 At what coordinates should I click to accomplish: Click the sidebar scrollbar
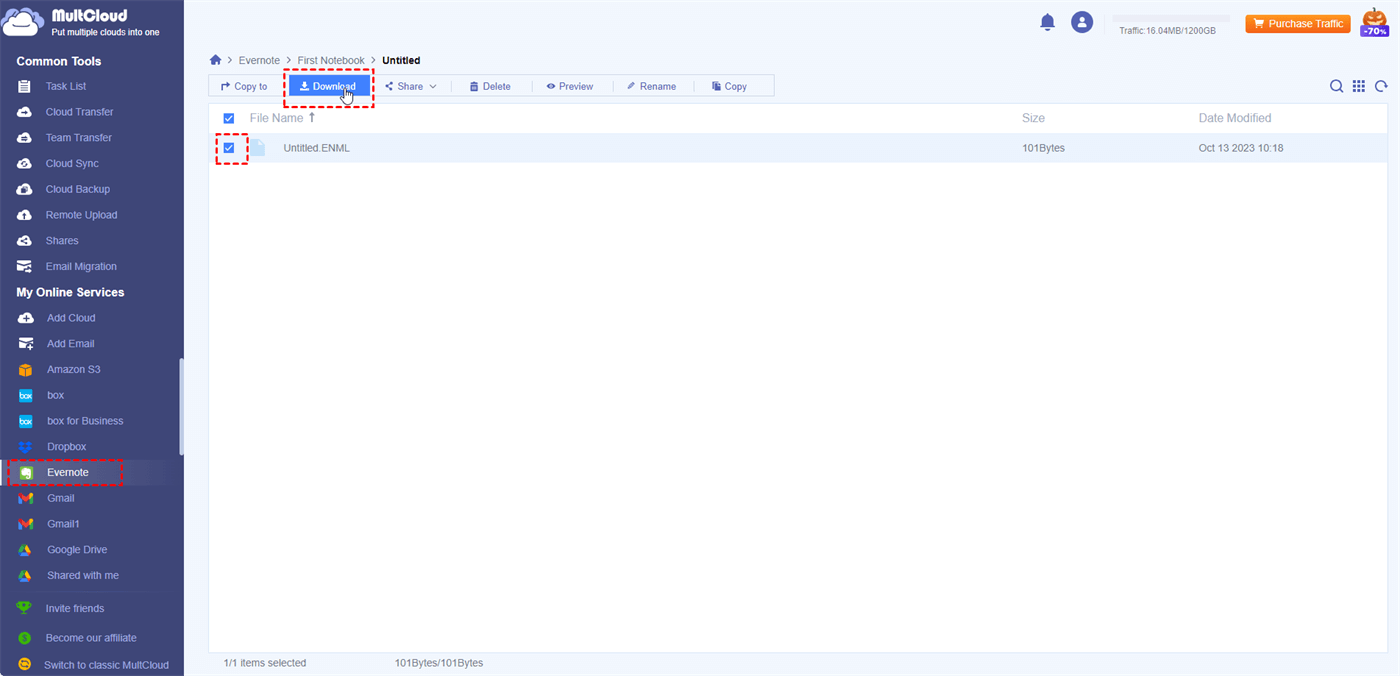[181, 407]
